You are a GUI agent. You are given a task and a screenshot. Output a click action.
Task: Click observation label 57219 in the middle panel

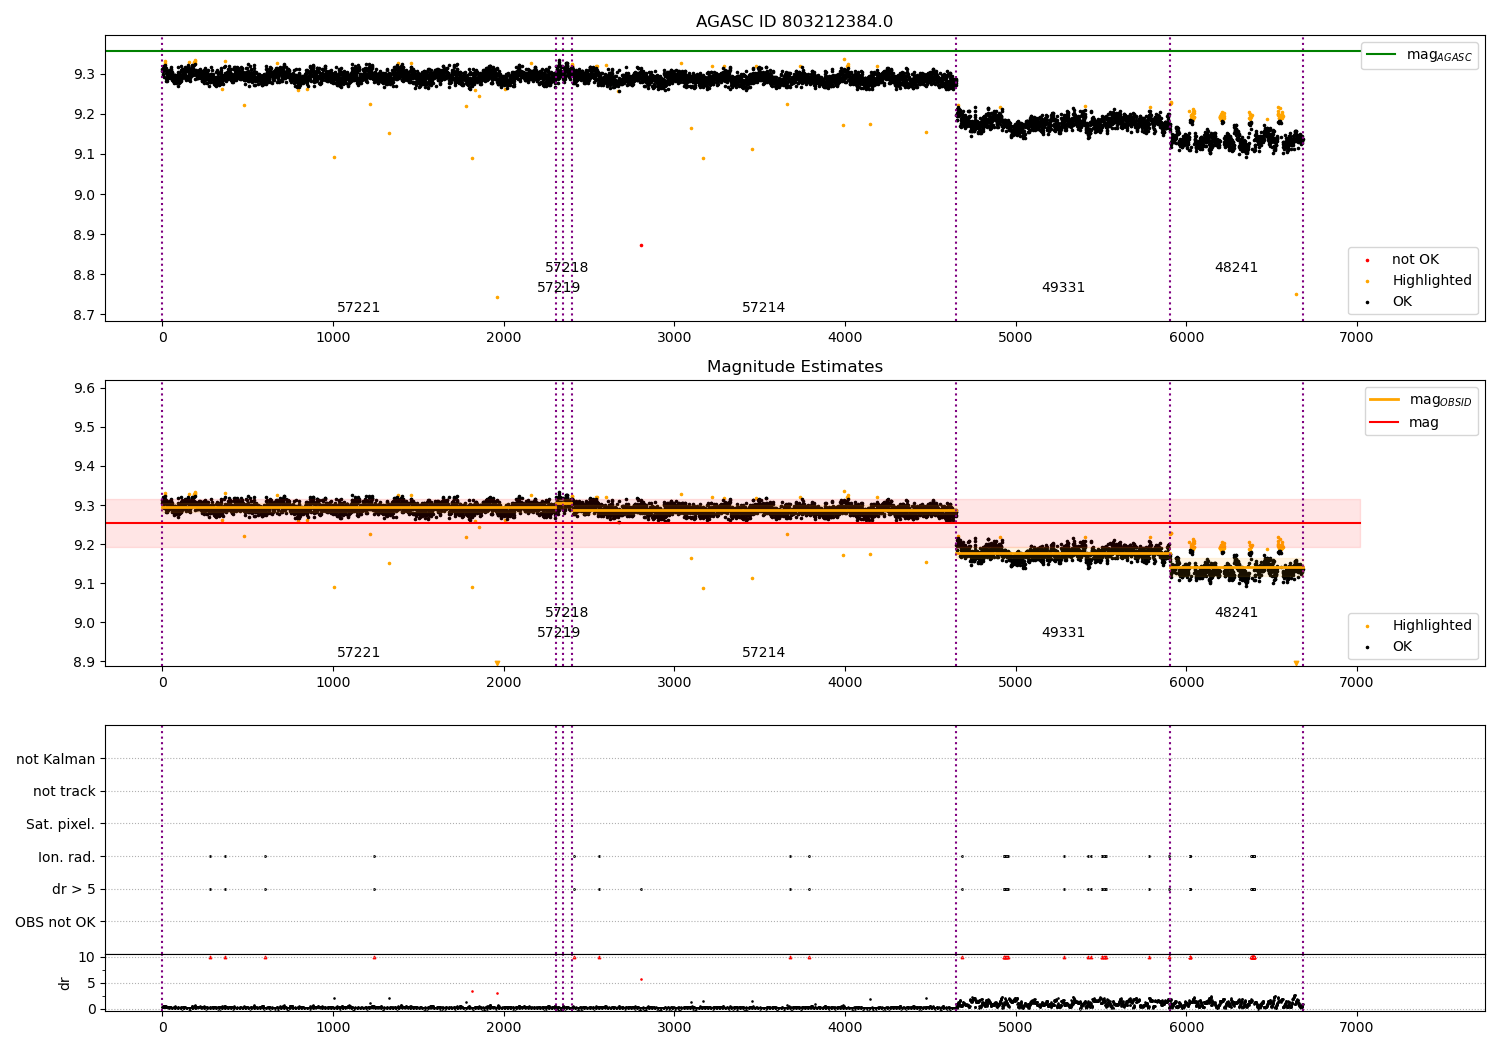pyautogui.click(x=558, y=633)
